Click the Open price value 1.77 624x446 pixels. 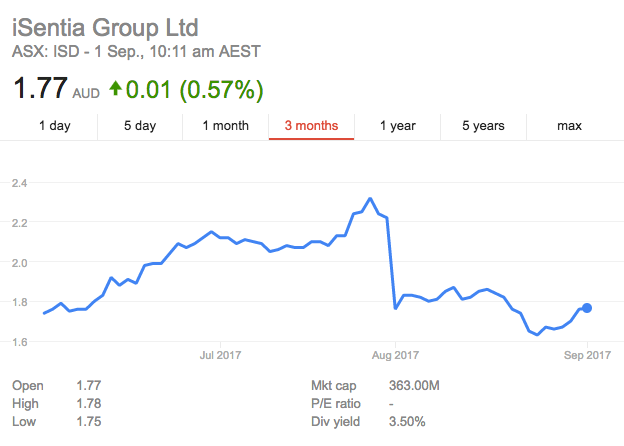tap(89, 385)
